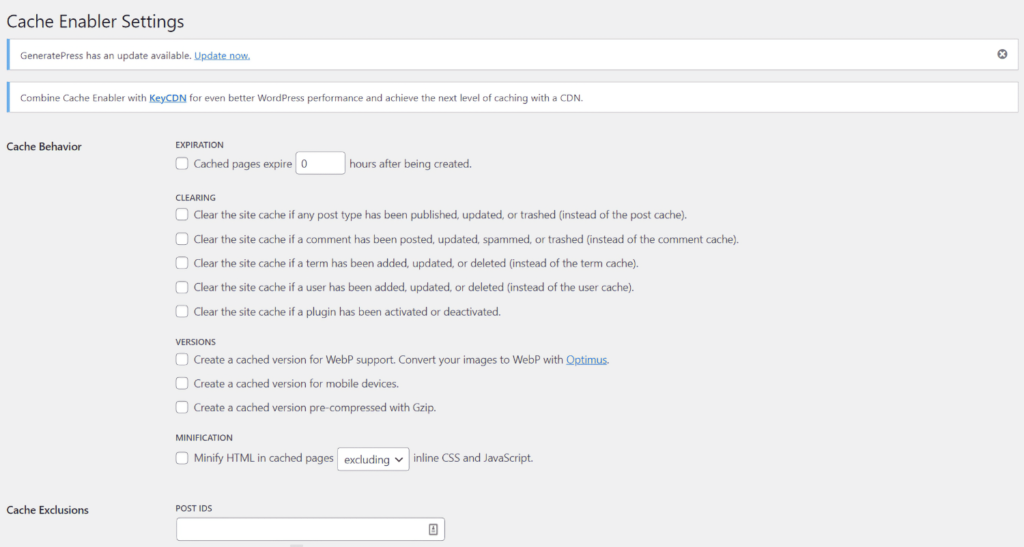Dismiss the GeneratePress update notice
Viewport: 1024px width, 547px height.
(x=1002, y=54)
